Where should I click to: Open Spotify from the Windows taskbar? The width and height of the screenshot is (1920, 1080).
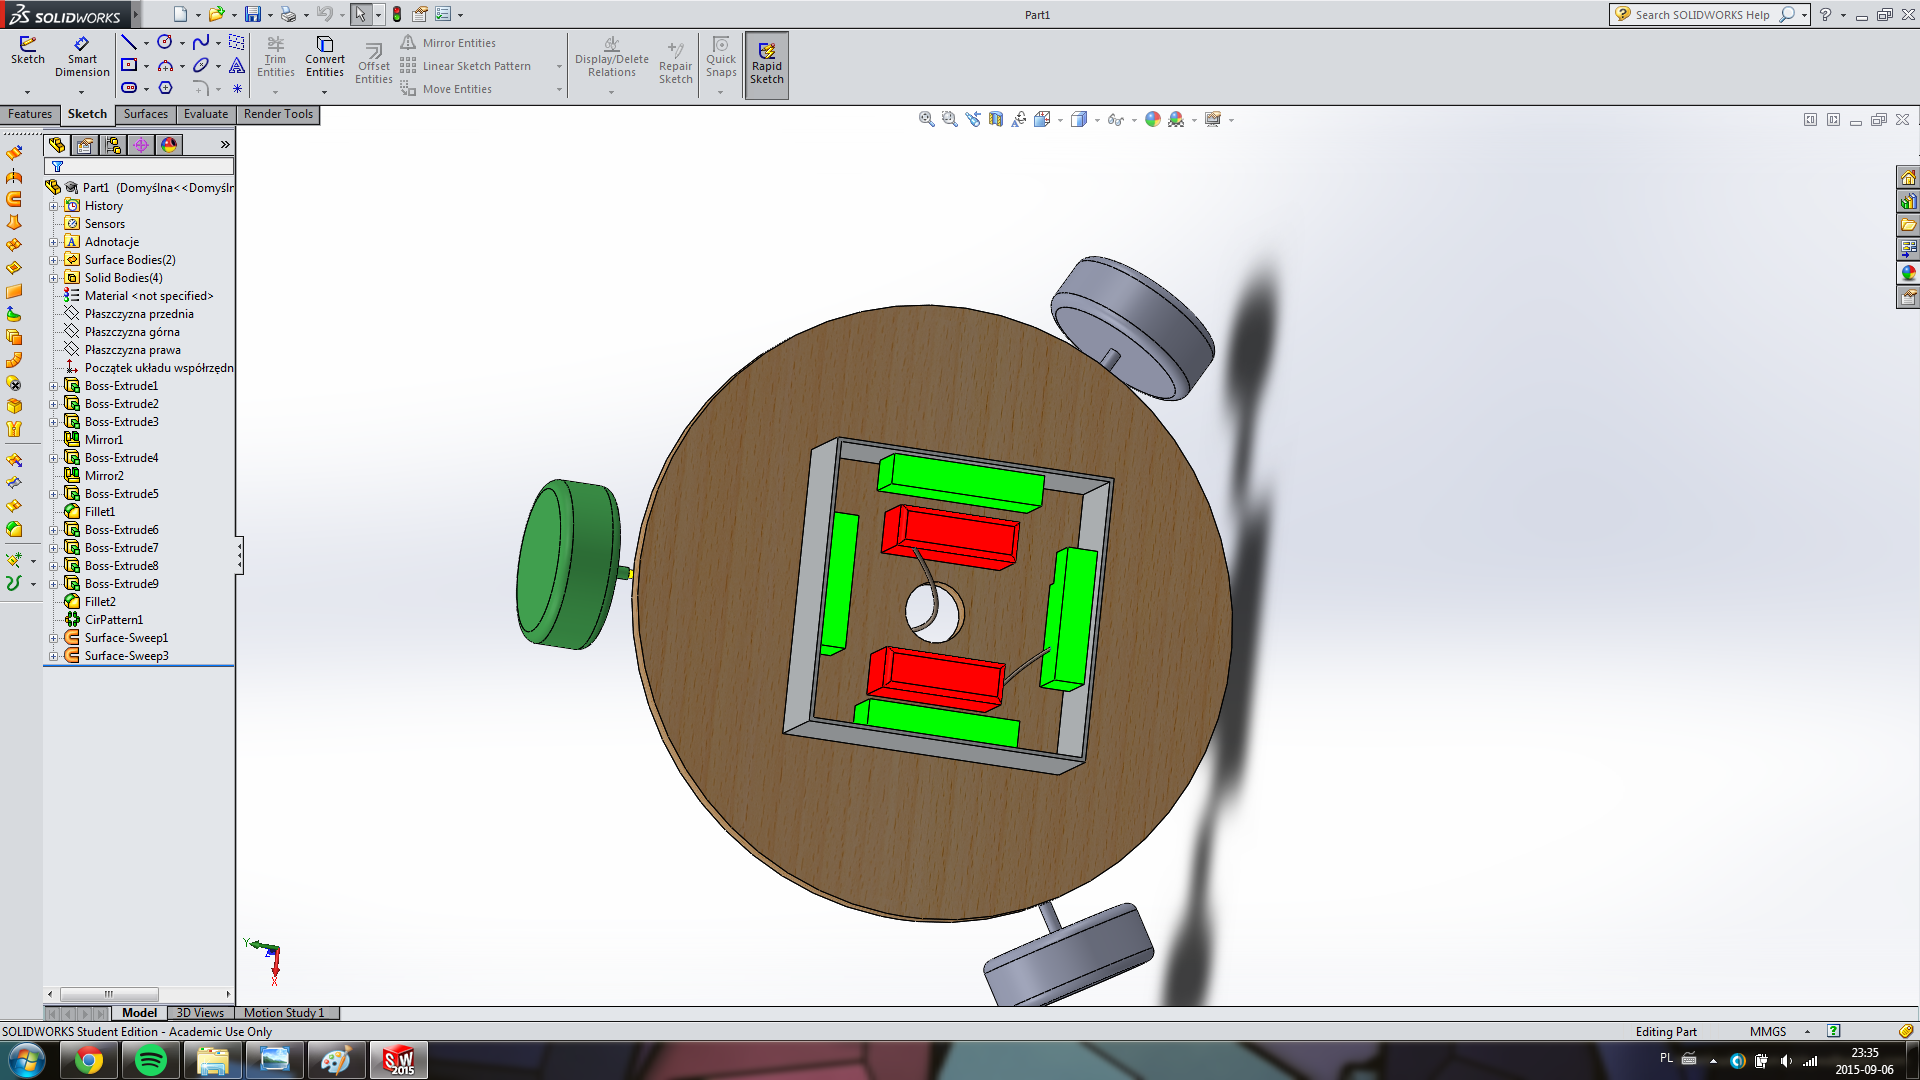[x=151, y=1060]
